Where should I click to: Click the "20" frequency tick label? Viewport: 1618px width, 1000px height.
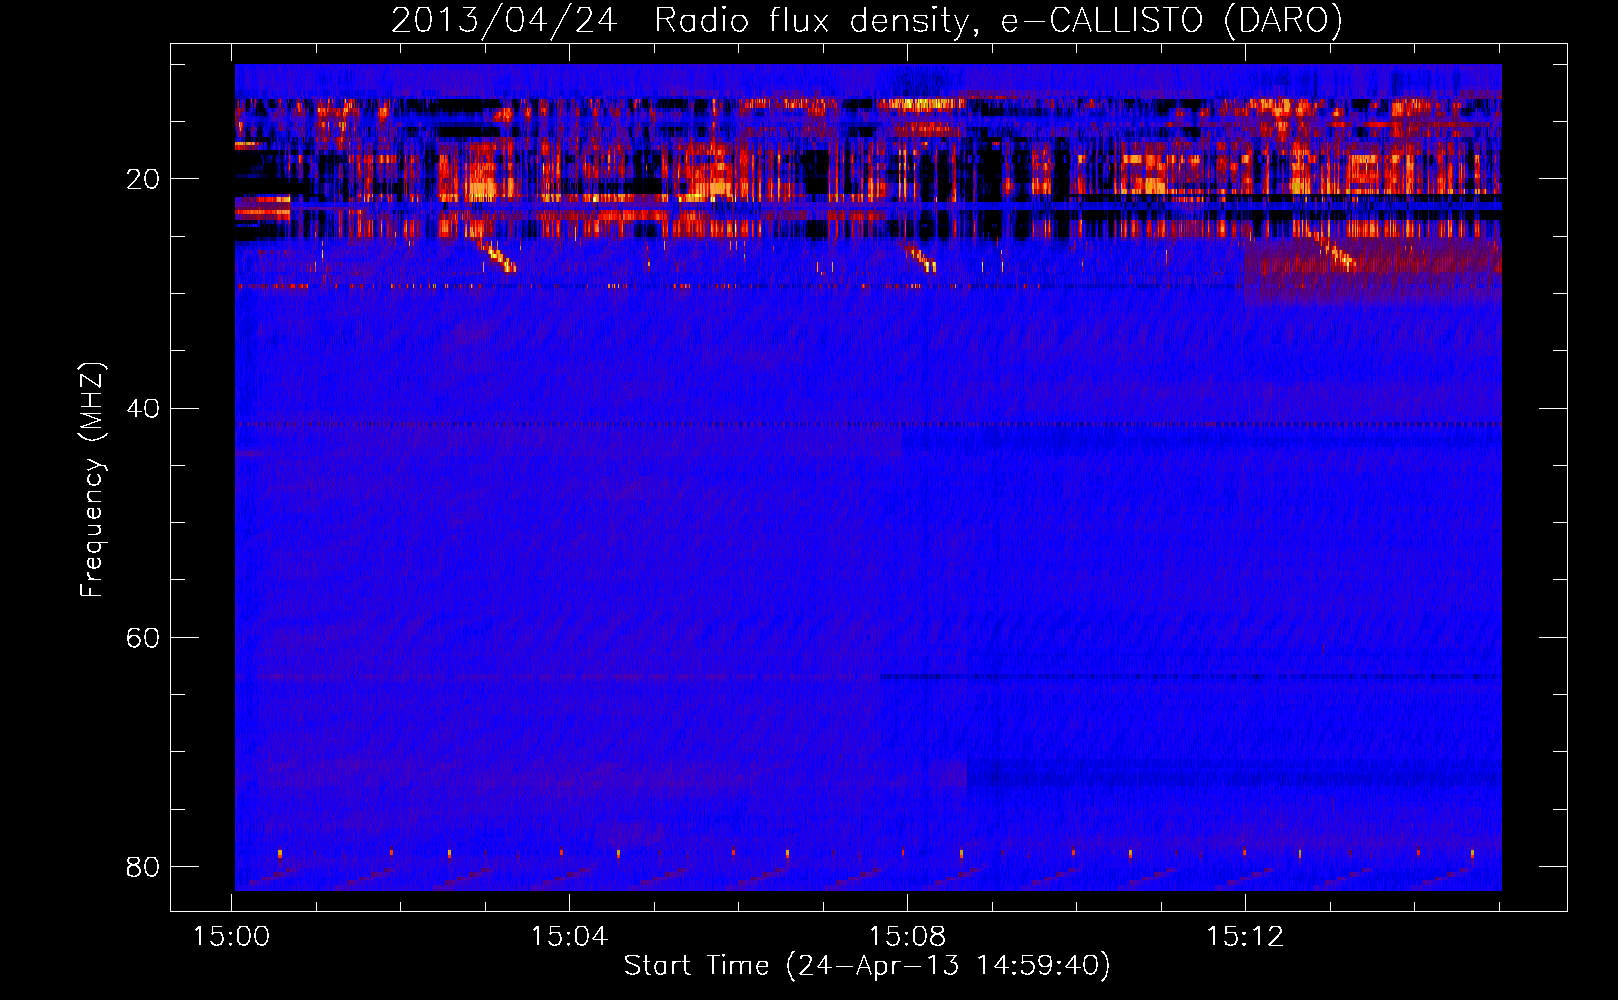[143, 179]
